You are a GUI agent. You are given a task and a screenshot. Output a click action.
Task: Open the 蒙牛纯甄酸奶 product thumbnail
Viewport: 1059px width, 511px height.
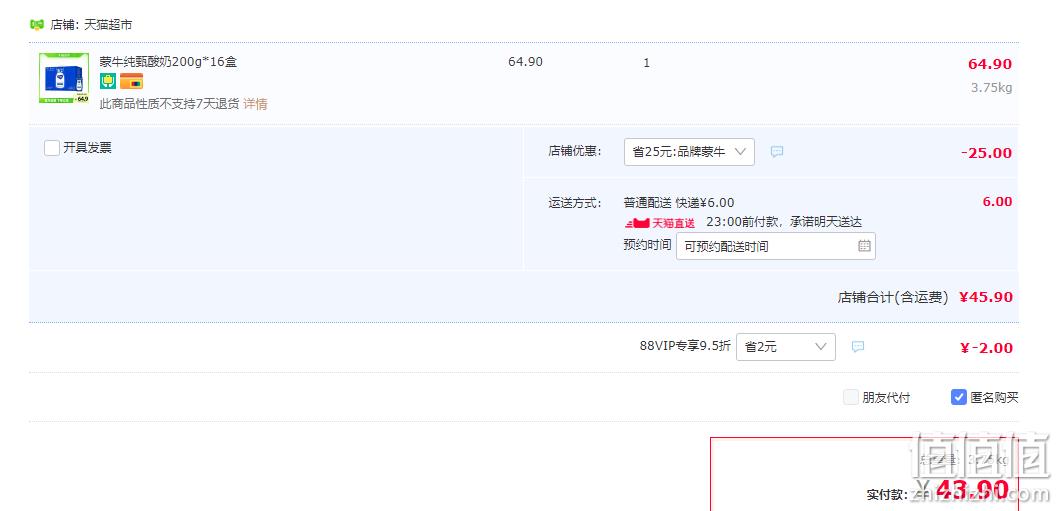pos(63,78)
